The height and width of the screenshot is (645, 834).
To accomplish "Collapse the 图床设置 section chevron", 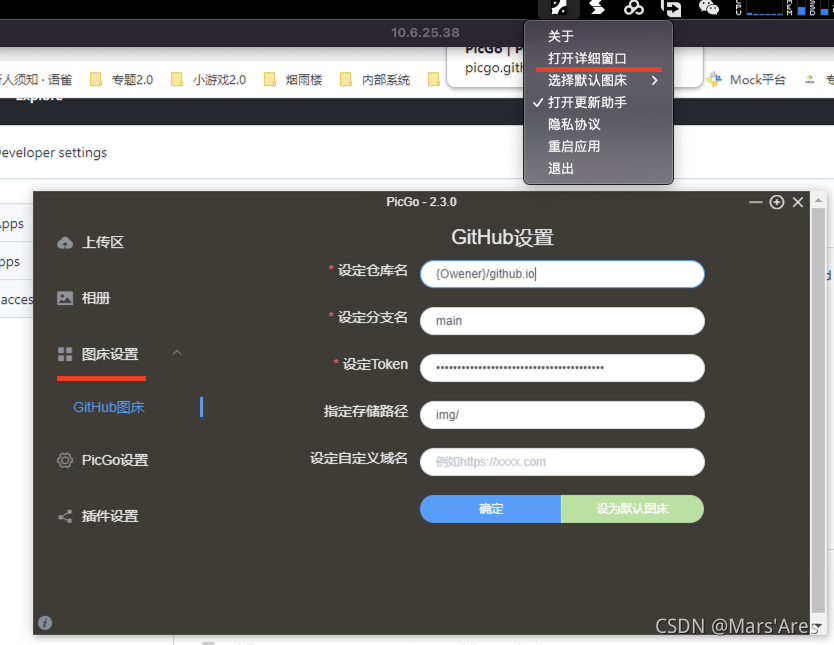I will tap(178, 352).
